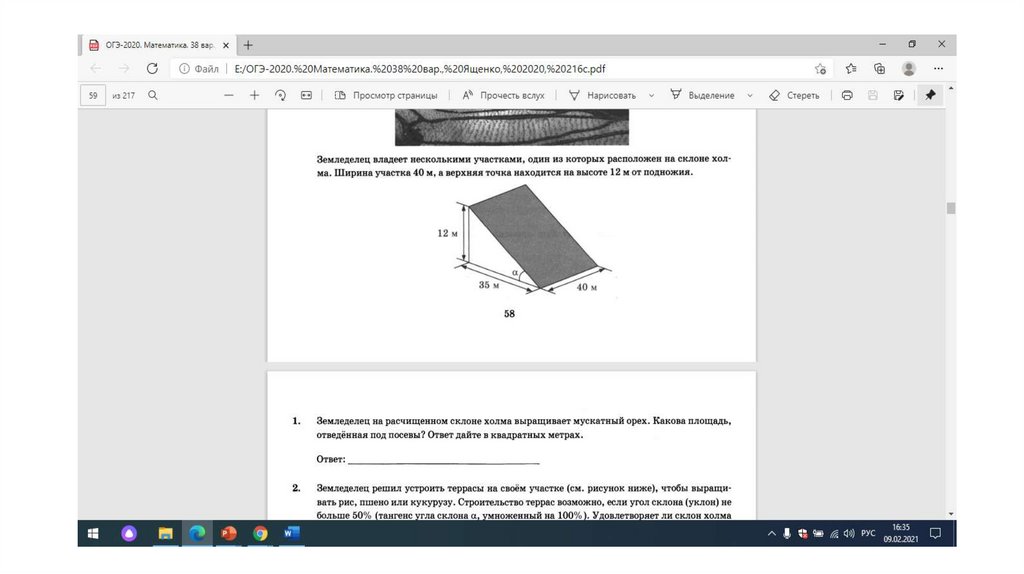Expand the Выделение options dropdown arrow

(x=750, y=95)
